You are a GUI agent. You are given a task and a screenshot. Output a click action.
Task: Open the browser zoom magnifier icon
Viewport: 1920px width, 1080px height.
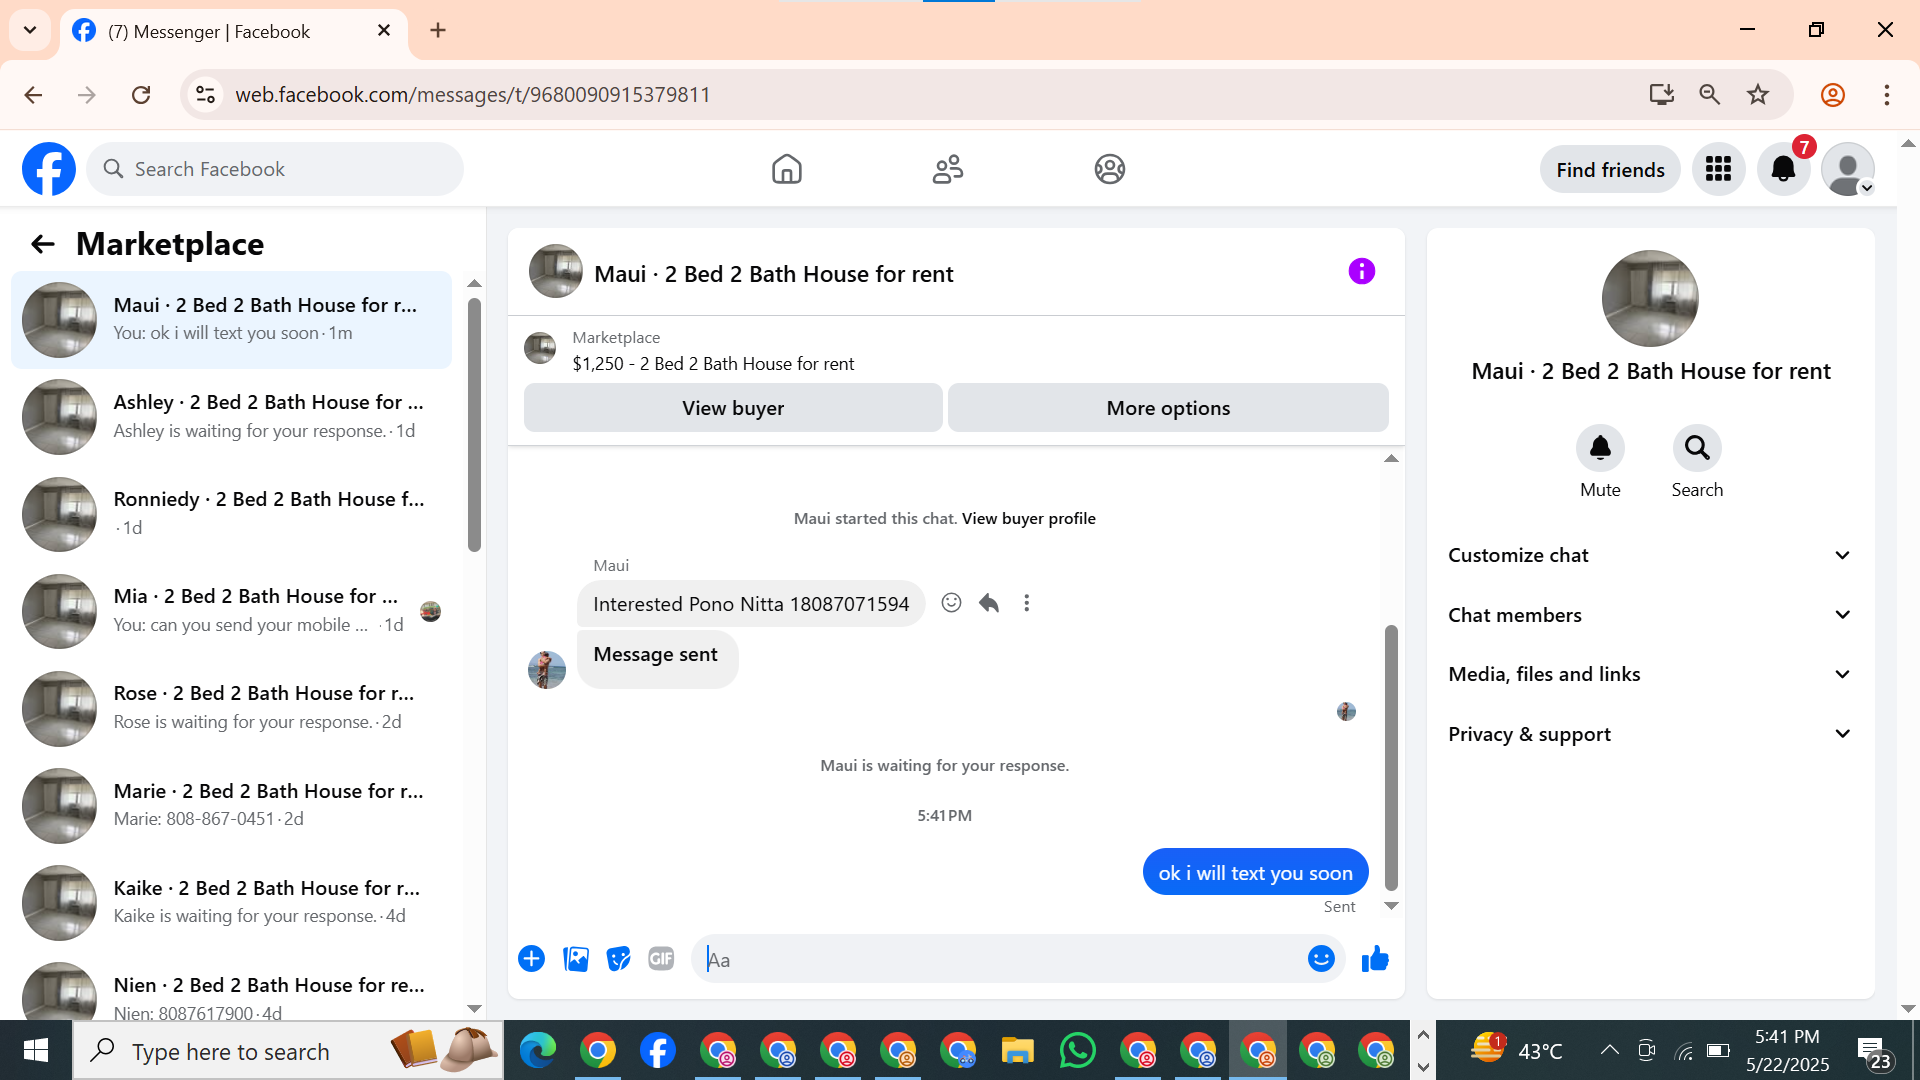coord(1709,95)
